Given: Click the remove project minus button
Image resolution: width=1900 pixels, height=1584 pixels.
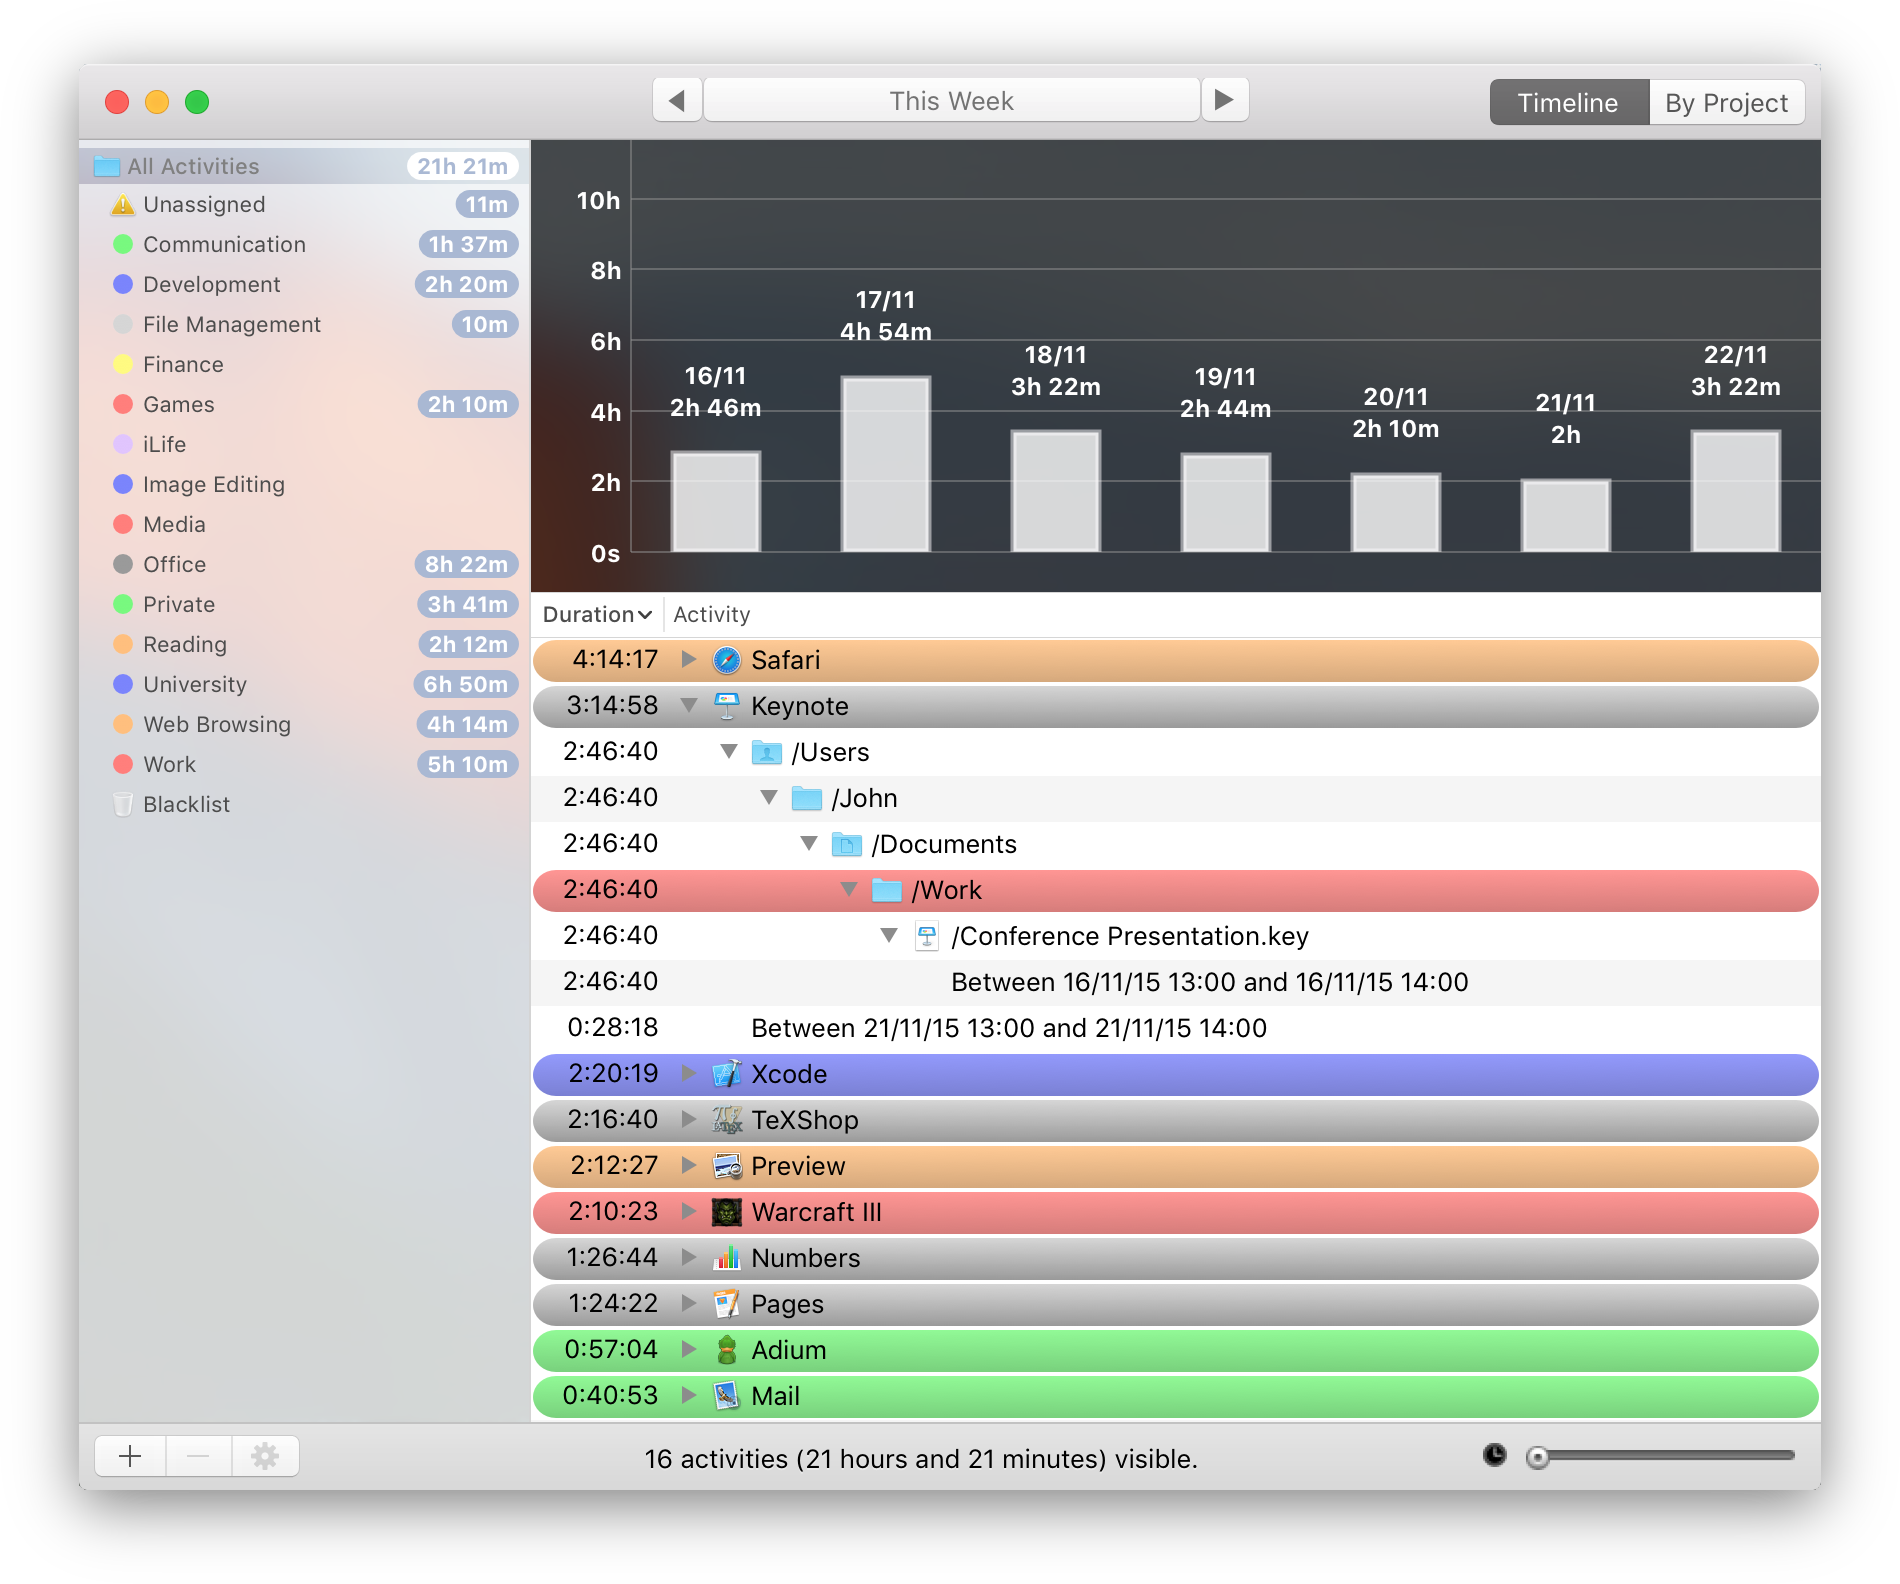Looking at the screenshot, I should tap(198, 1456).
